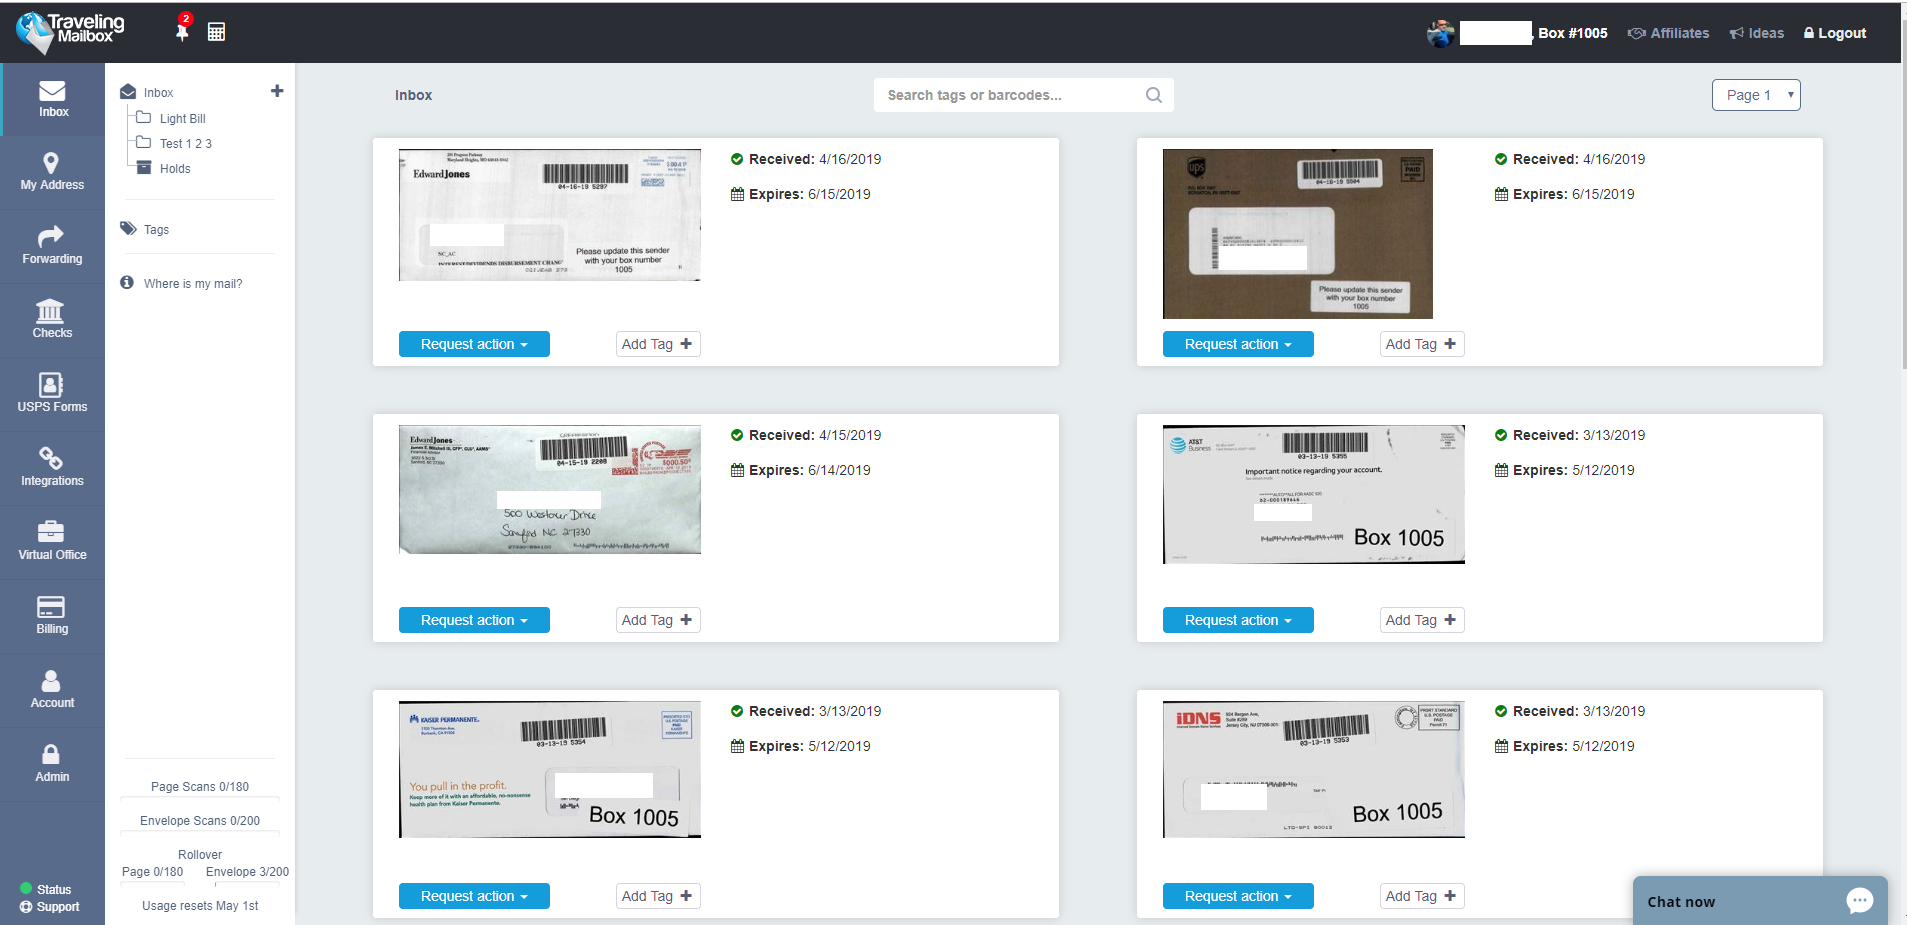Viewport: 1907px width, 925px height.
Task: Open the Holds folder
Action: coord(163,168)
